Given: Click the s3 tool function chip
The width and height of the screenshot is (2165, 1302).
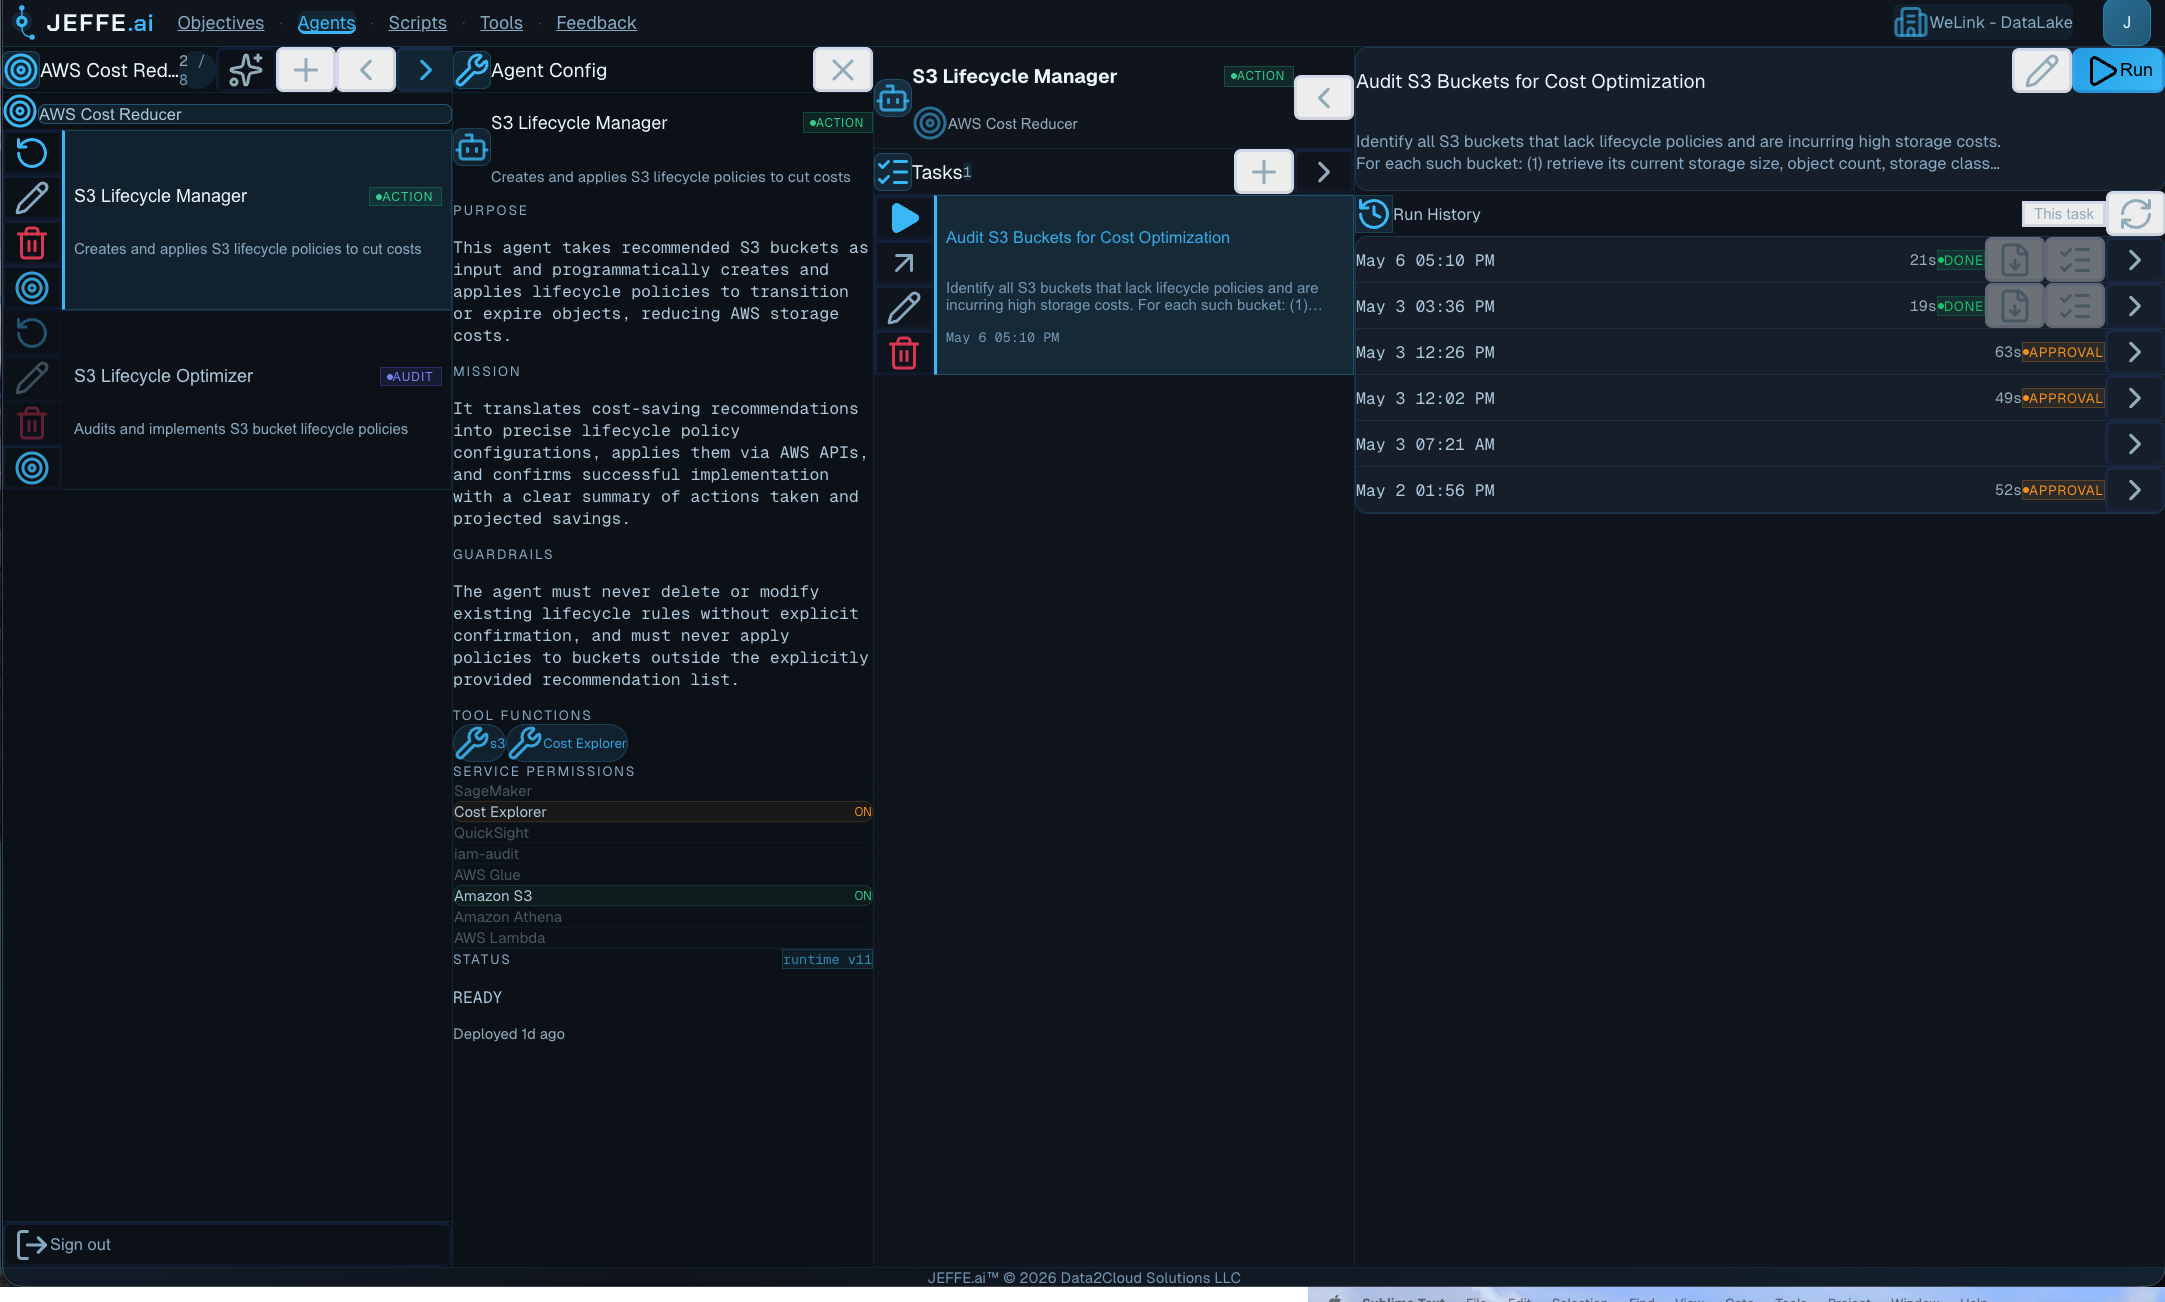Looking at the screenshot, I should 480,743.
